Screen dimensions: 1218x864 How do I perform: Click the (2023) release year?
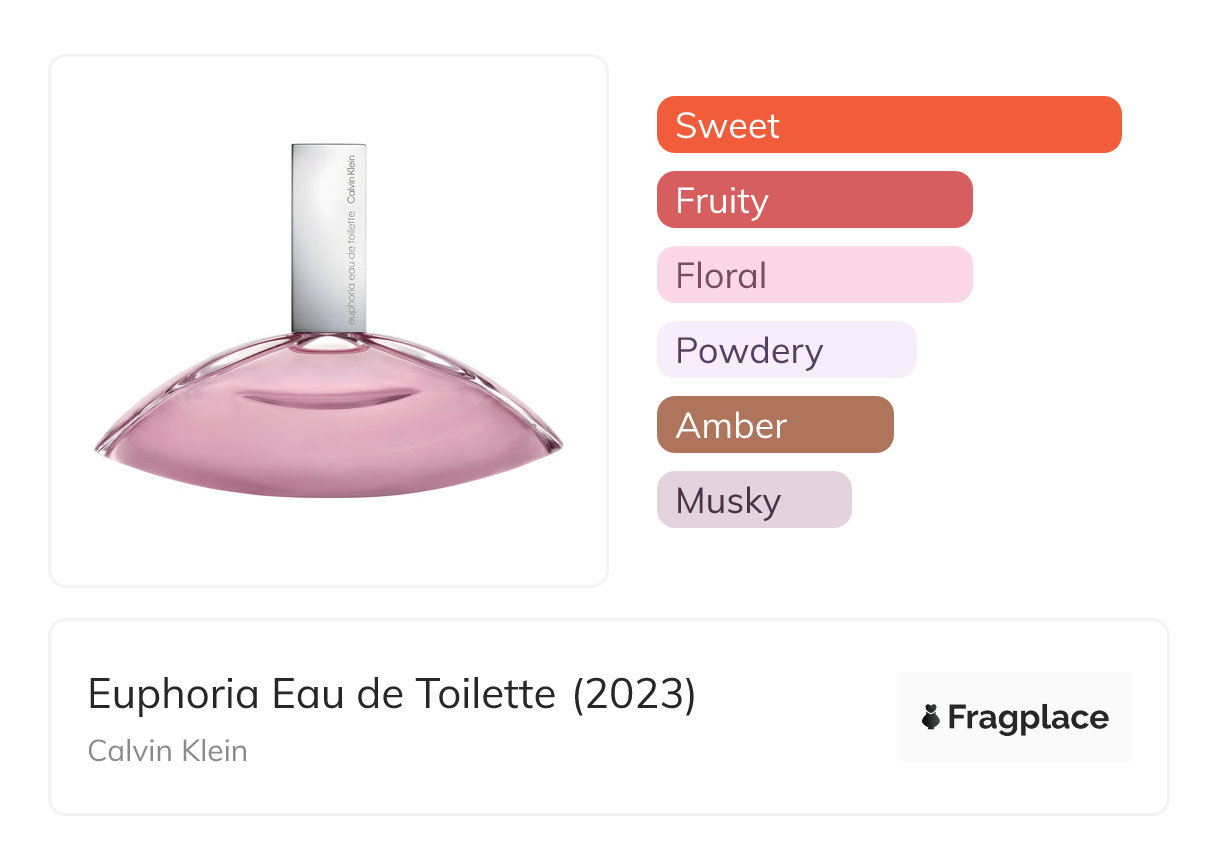pos(634,694)
